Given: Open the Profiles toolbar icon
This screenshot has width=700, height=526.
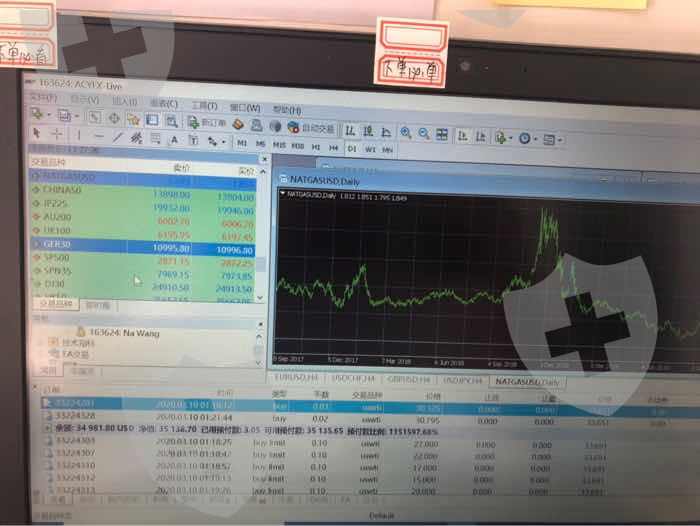Looking at the screenshot, I should 64,116.
